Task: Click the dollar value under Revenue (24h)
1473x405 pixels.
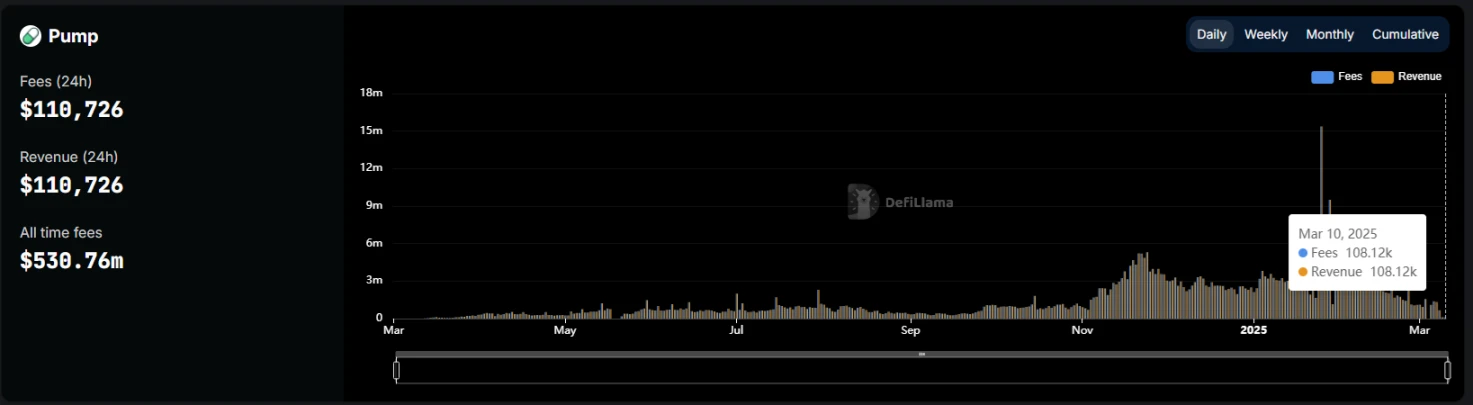Action: [71, 185]
